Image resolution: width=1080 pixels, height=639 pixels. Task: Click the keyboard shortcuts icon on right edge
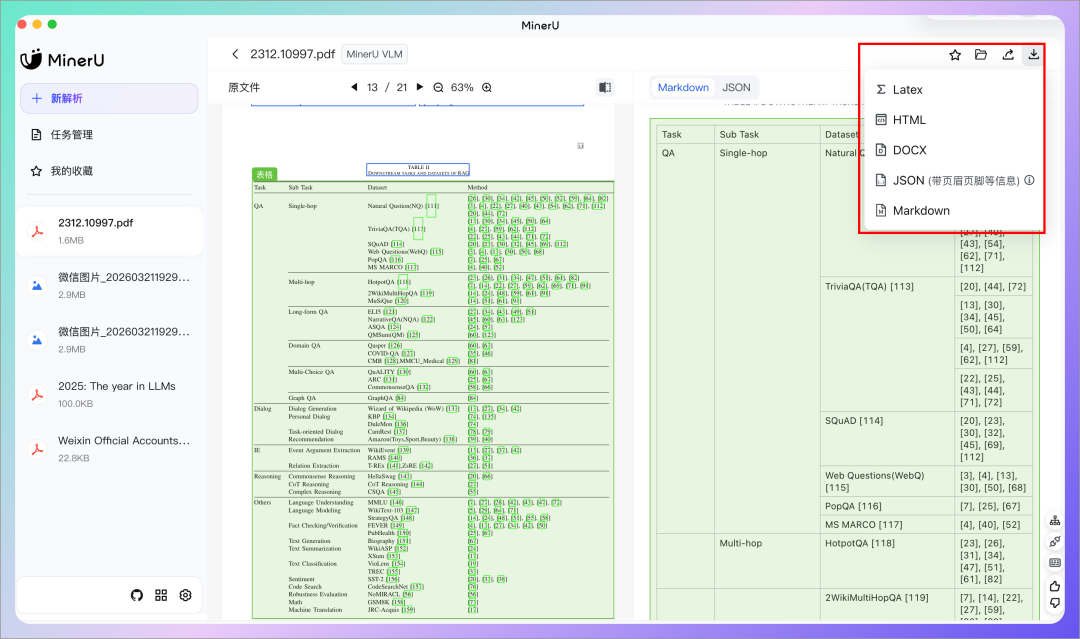click(1055, 563)
